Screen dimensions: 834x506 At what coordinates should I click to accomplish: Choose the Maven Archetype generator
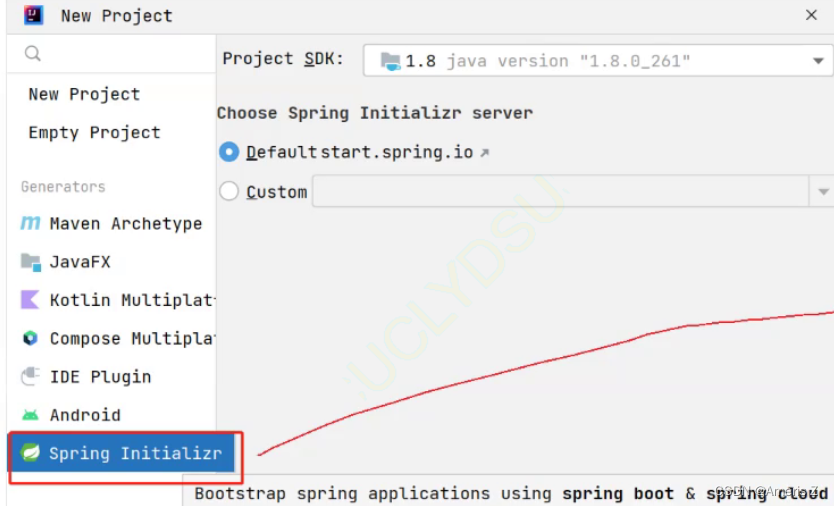[x=112, y=223]
